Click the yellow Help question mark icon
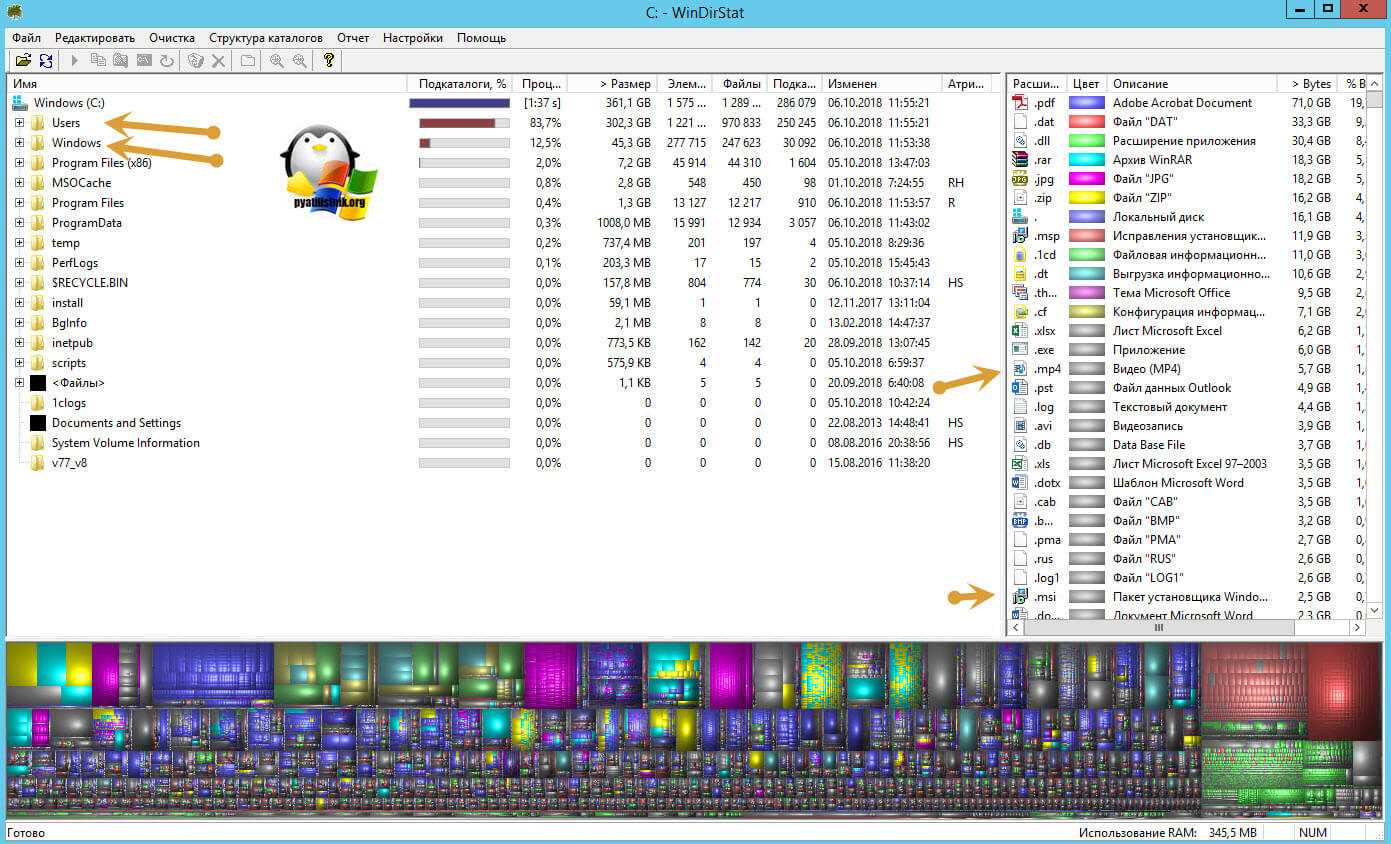The height and width of the screenshot is (844, 1391). pyautogui.click(x=328, y=61)
